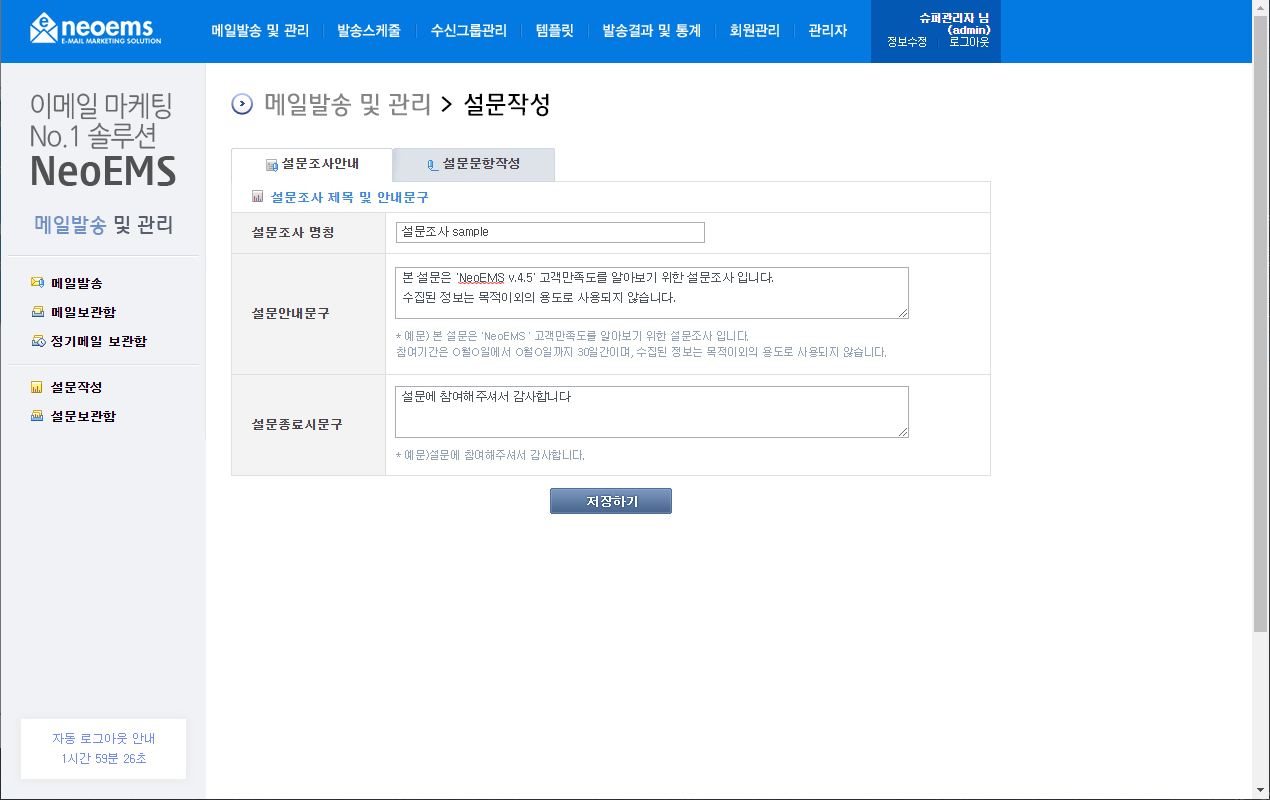Open 설문보관함 link in sidebar
Viewport: 1270px width, 800px height.
tap(83, 416)
